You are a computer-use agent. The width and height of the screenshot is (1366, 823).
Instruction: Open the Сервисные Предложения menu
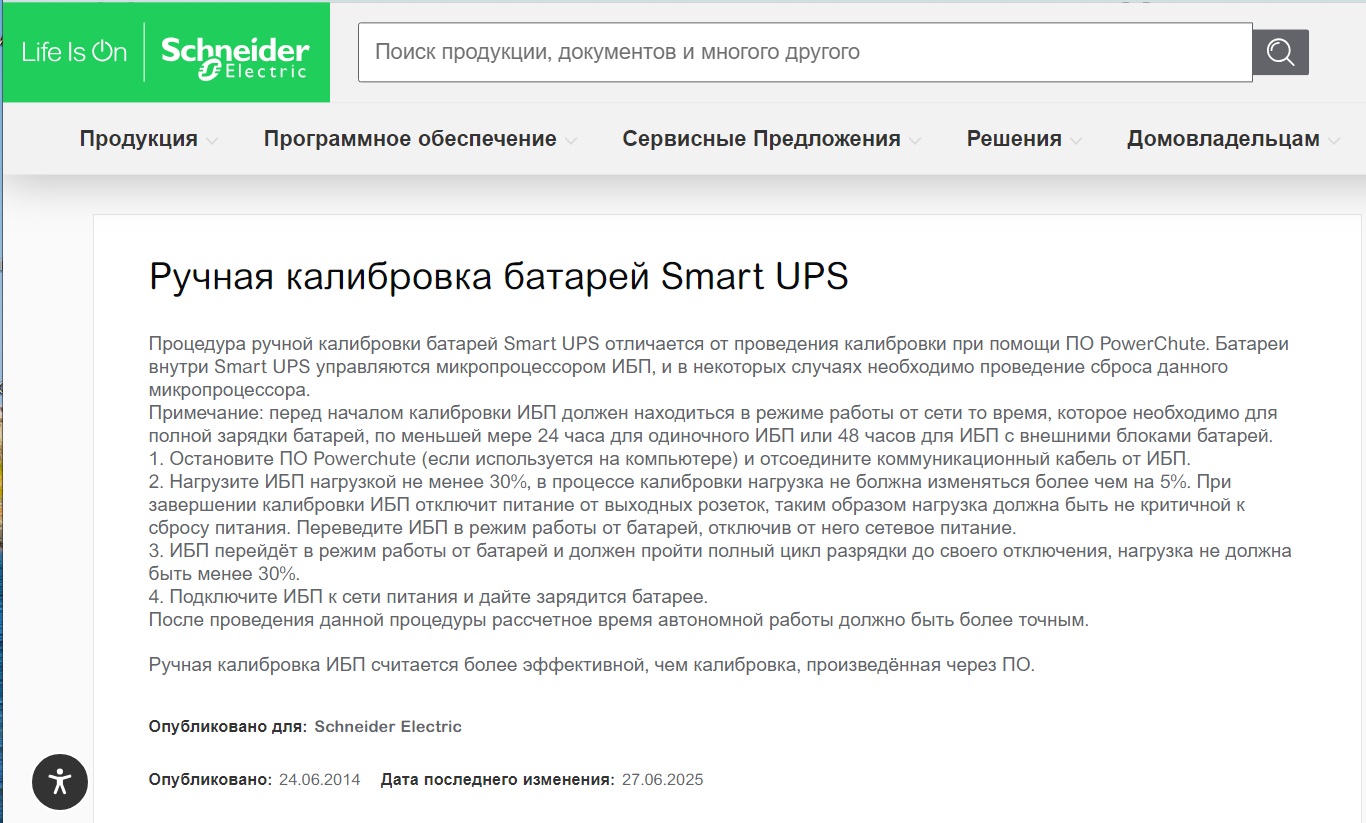(x=761, y=139)
